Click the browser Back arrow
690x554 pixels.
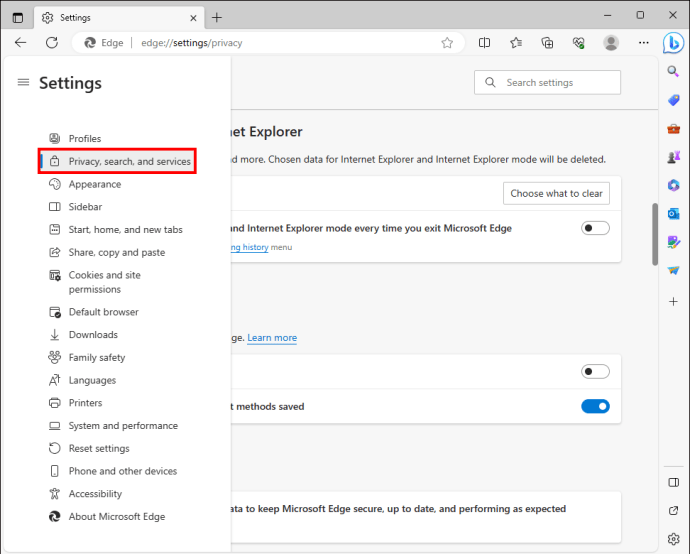(x=21, y=43)
